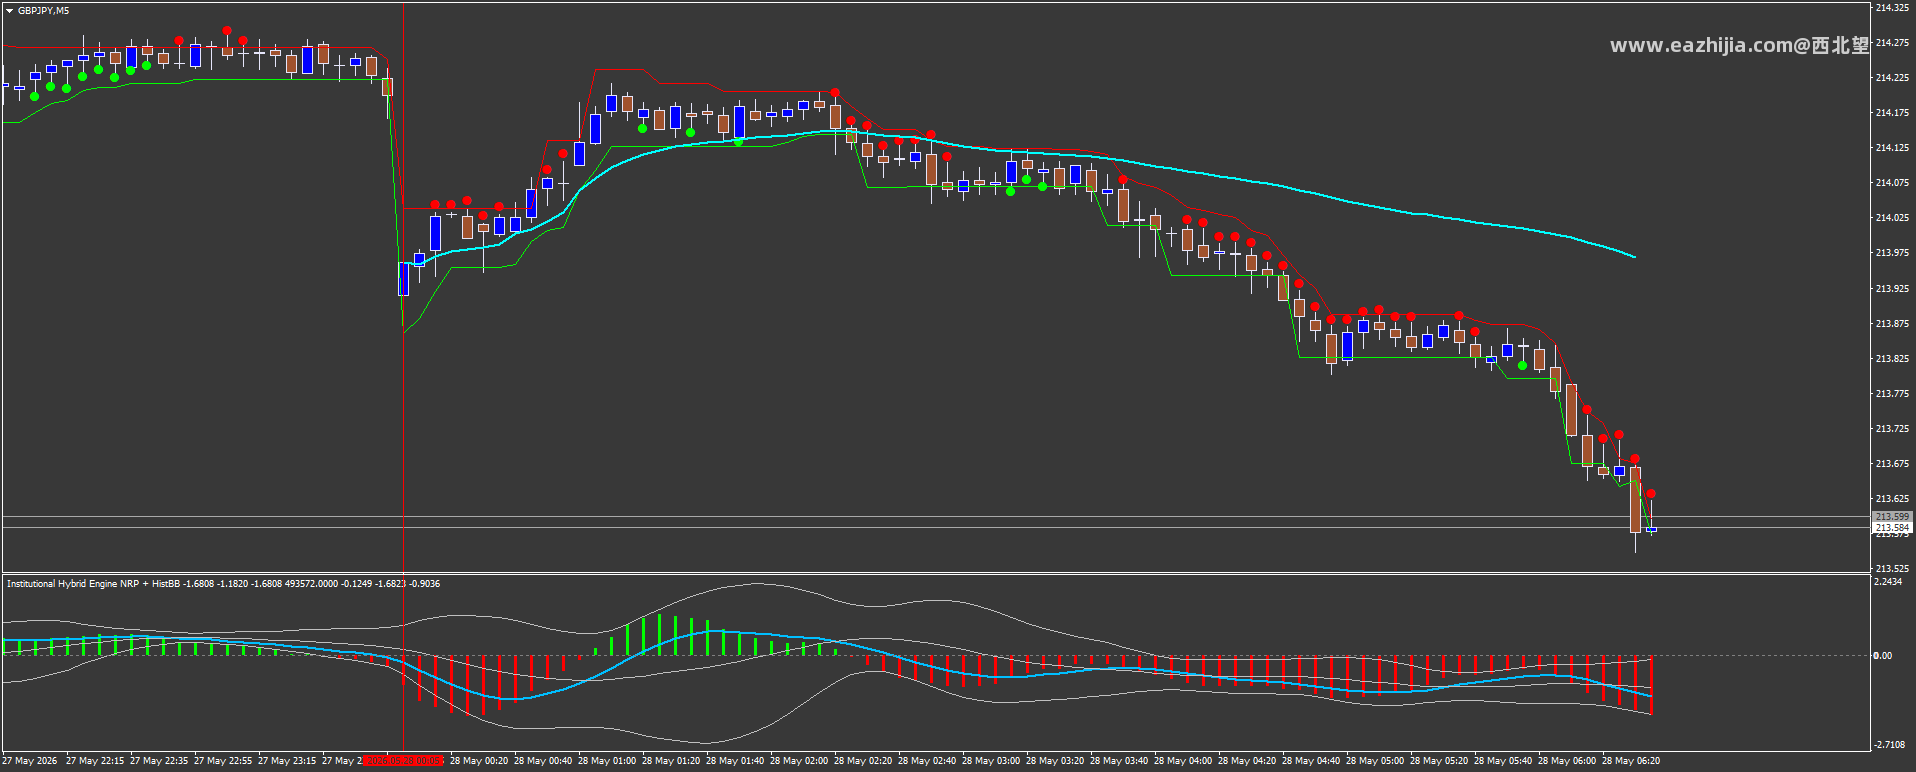Click the 214.225 price scale label

(x=1892, y=78)
